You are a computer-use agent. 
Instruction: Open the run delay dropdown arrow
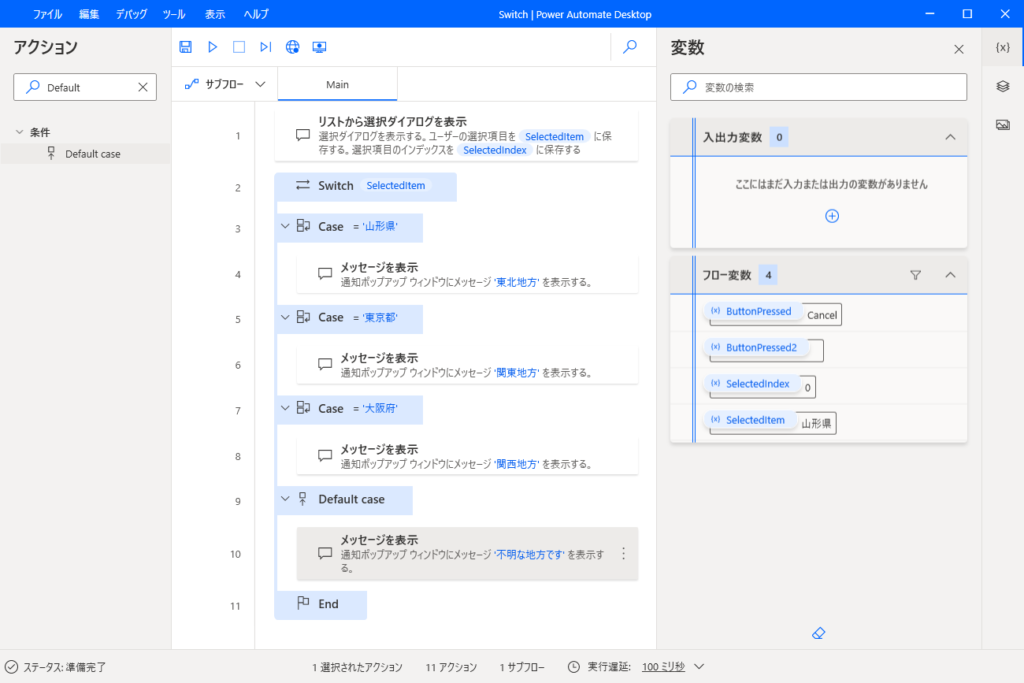point(699,667)
